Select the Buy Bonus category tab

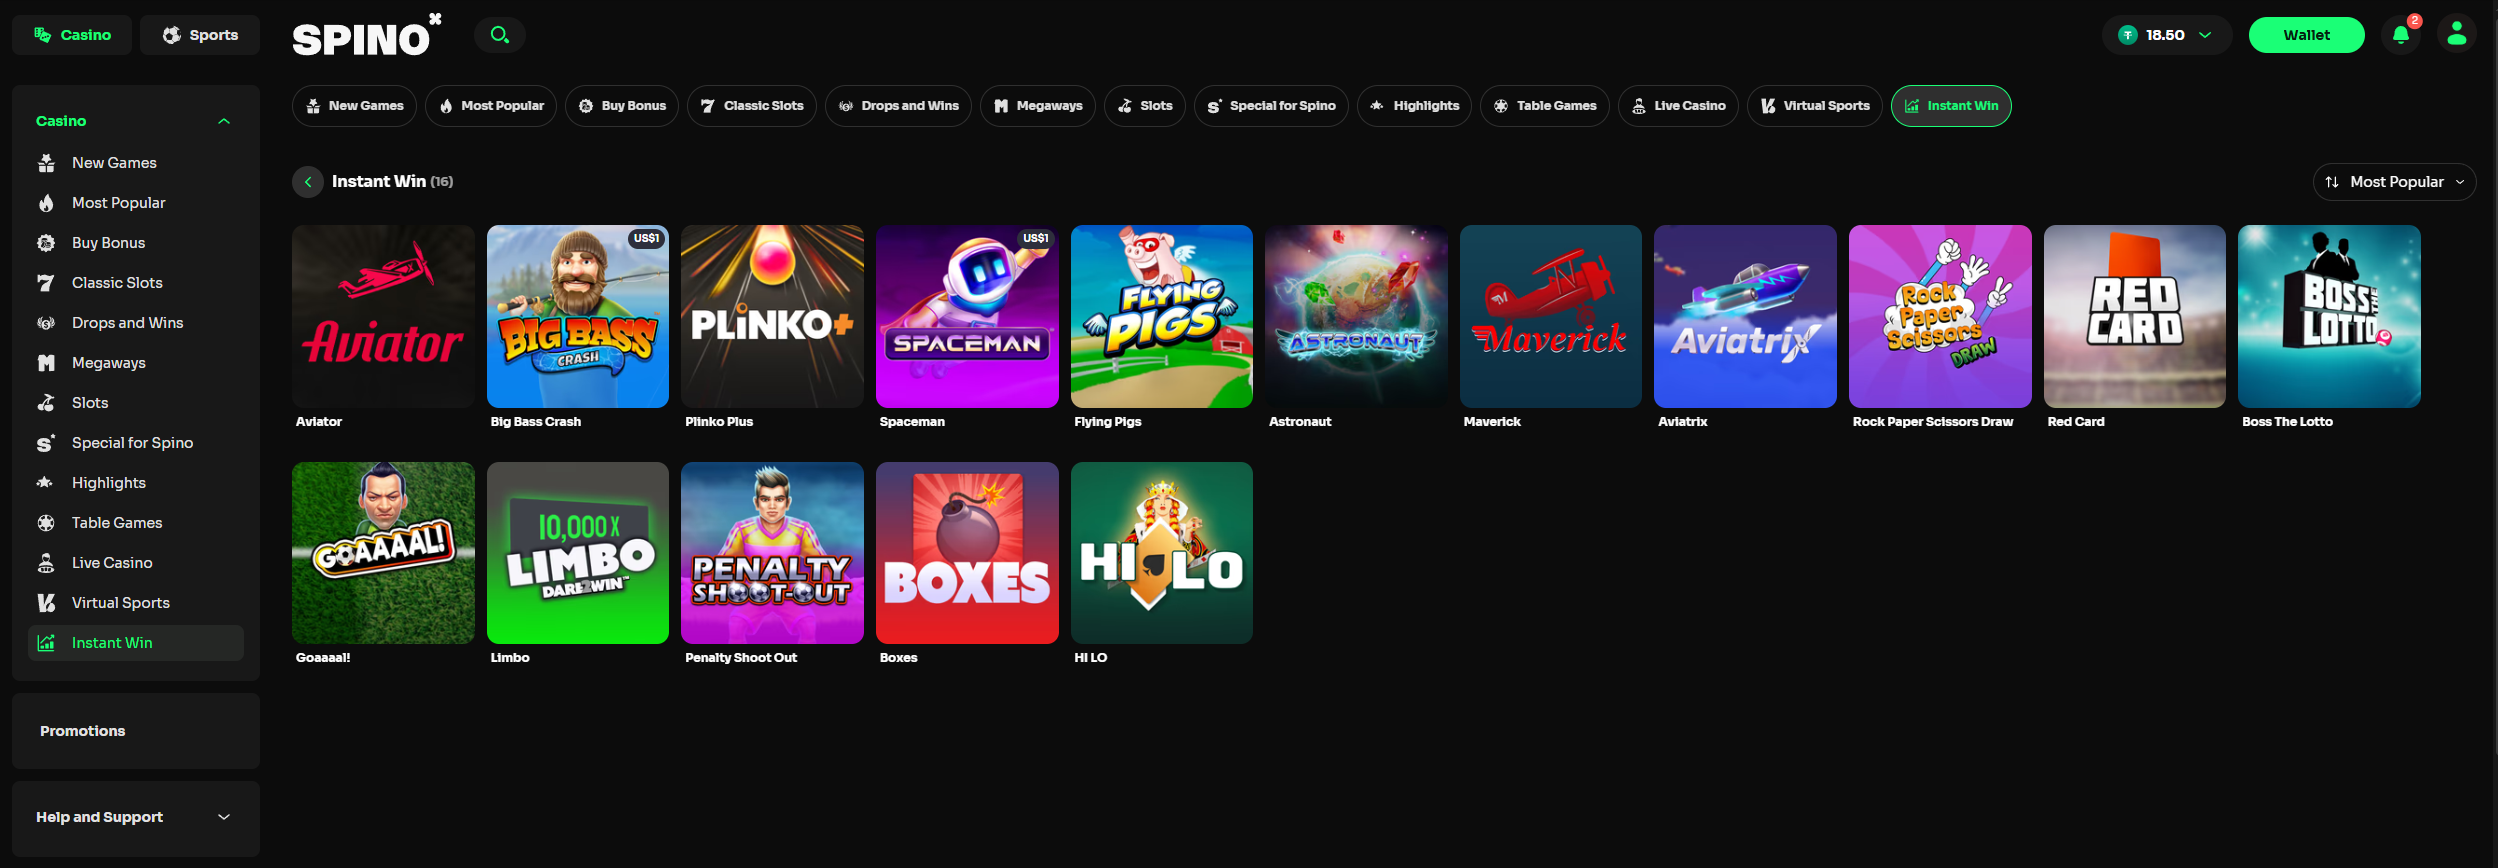coord(622,106)
